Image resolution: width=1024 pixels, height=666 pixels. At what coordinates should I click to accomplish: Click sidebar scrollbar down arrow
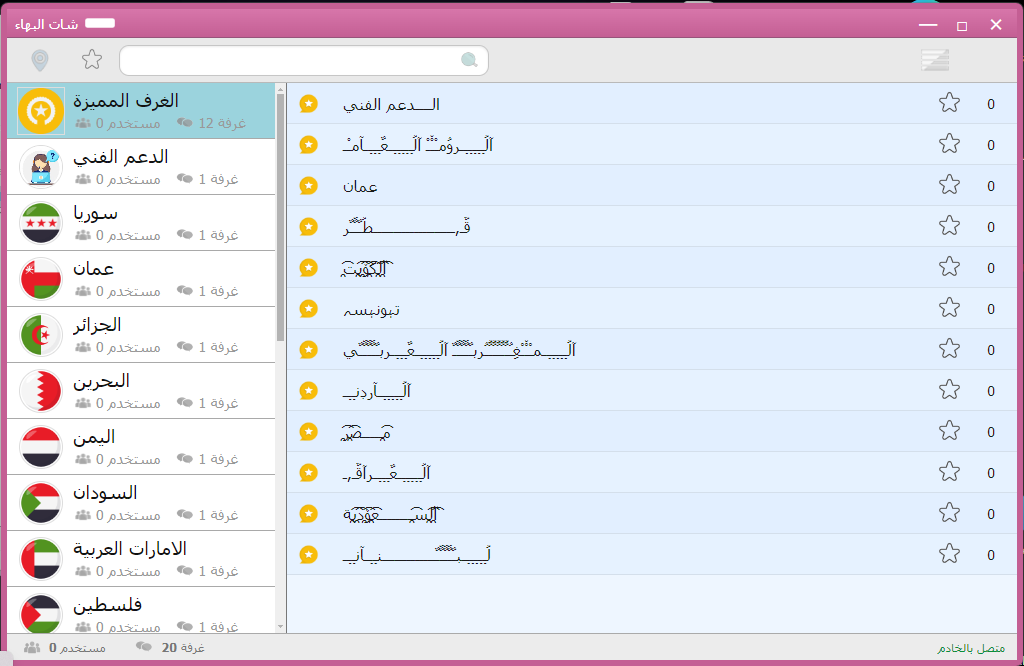(x=281, y=627)
